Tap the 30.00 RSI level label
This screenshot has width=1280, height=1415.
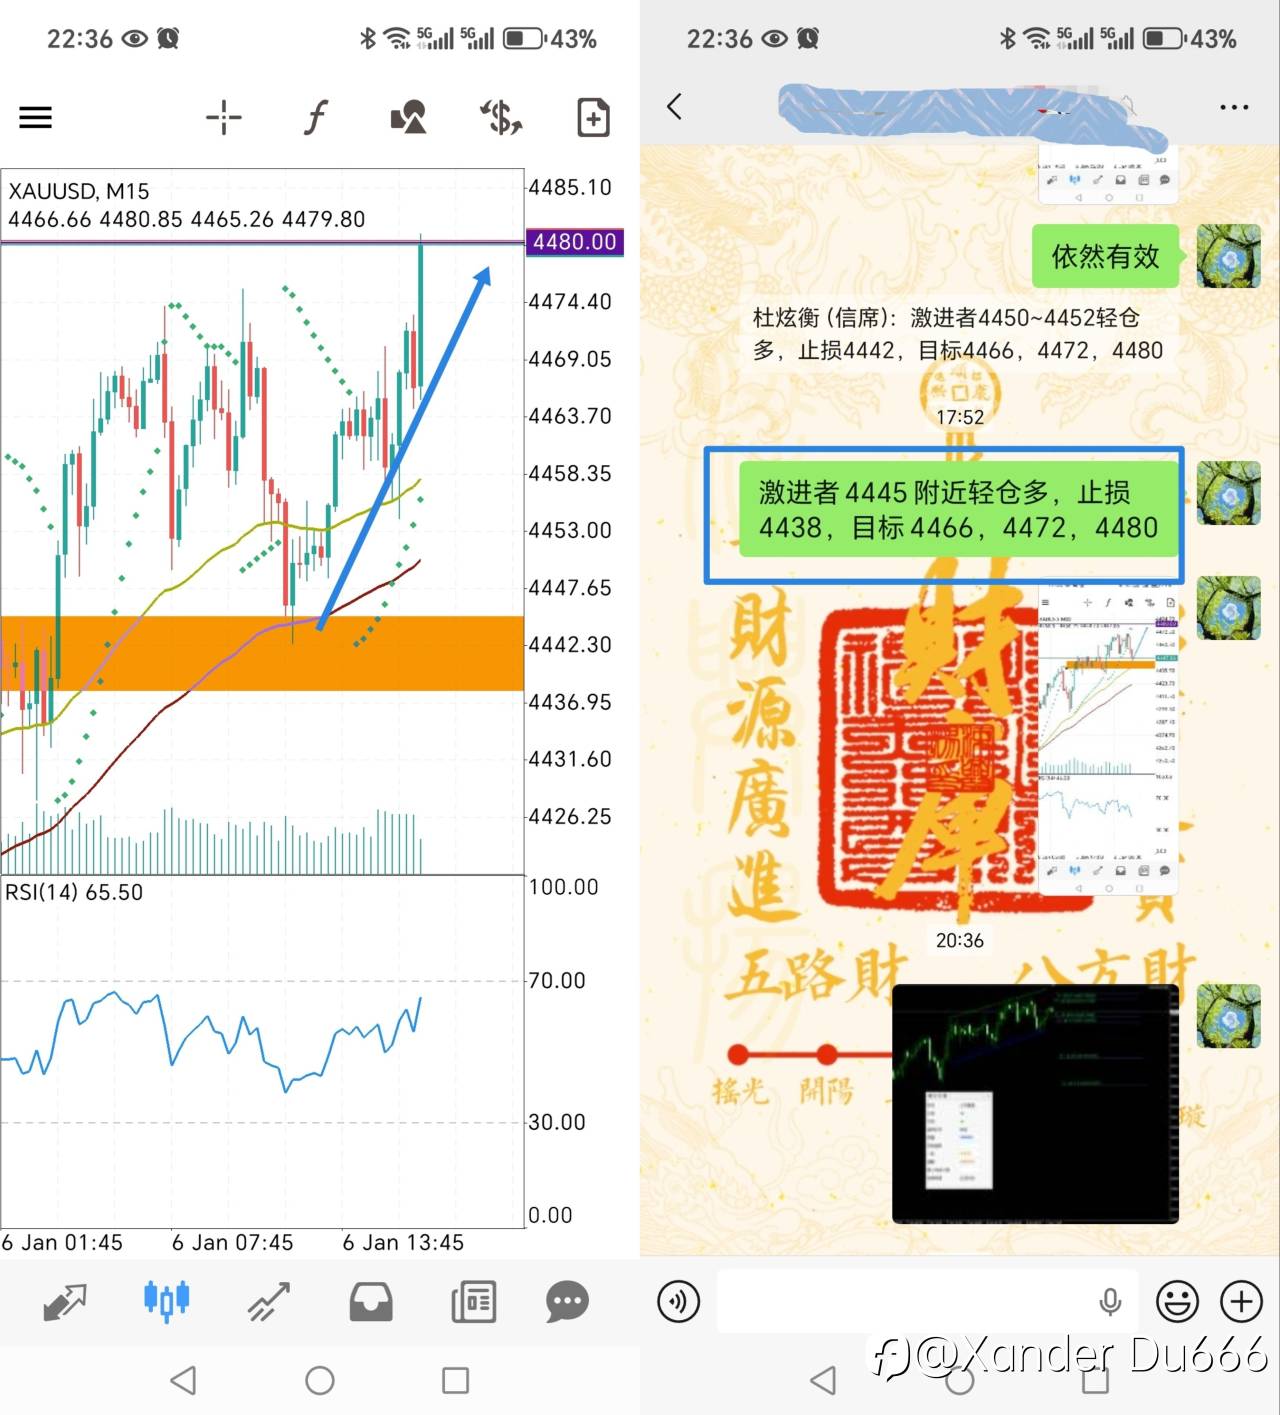click(x=557, y=1122)
